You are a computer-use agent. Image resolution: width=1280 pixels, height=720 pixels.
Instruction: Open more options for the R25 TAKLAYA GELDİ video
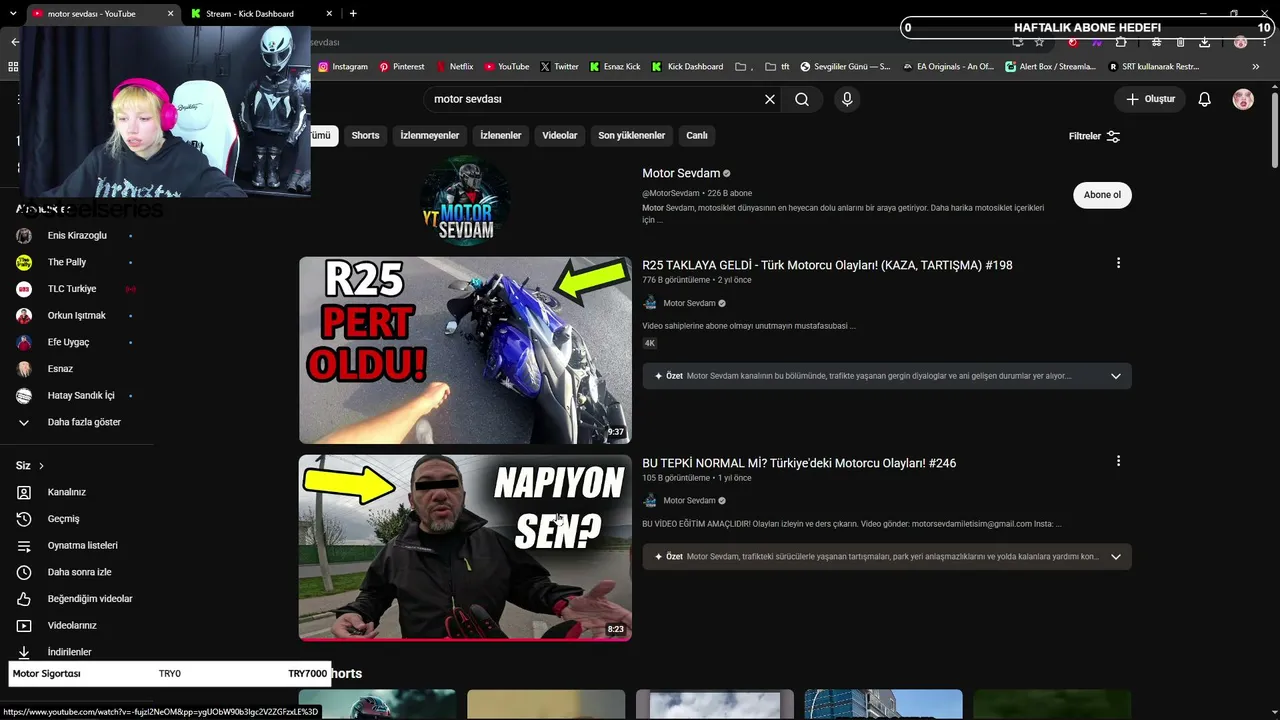[1118, 263]
